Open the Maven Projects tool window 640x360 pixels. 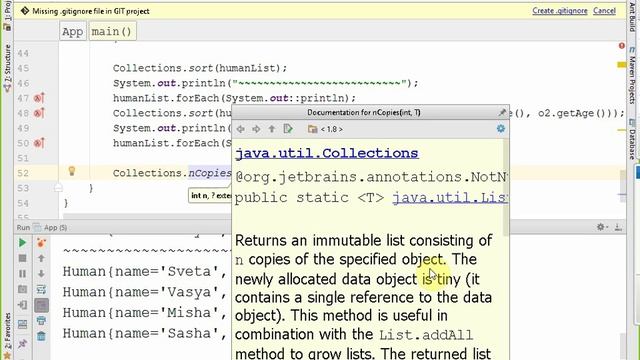(x=632, y=76)
